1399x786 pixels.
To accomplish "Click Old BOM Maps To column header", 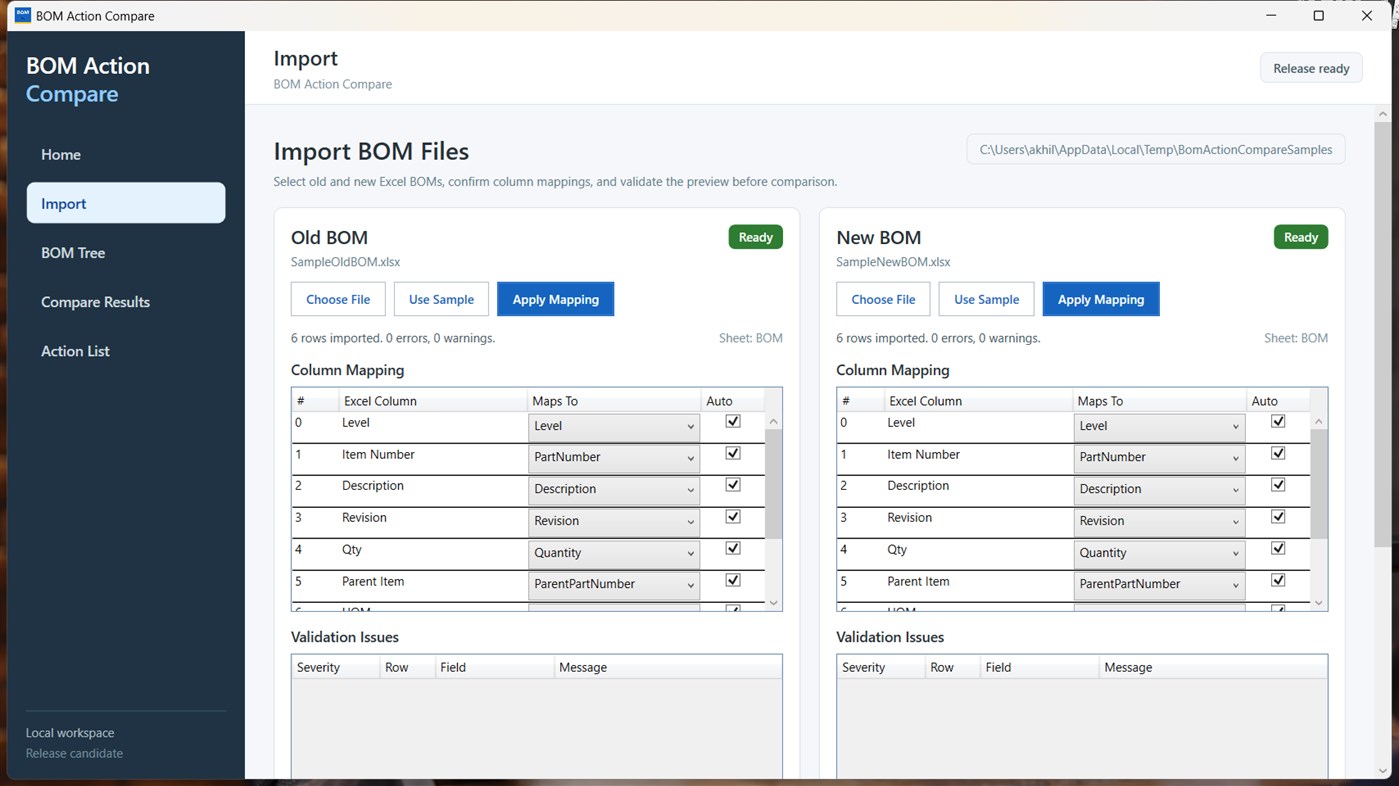I will tap(614, 401).
